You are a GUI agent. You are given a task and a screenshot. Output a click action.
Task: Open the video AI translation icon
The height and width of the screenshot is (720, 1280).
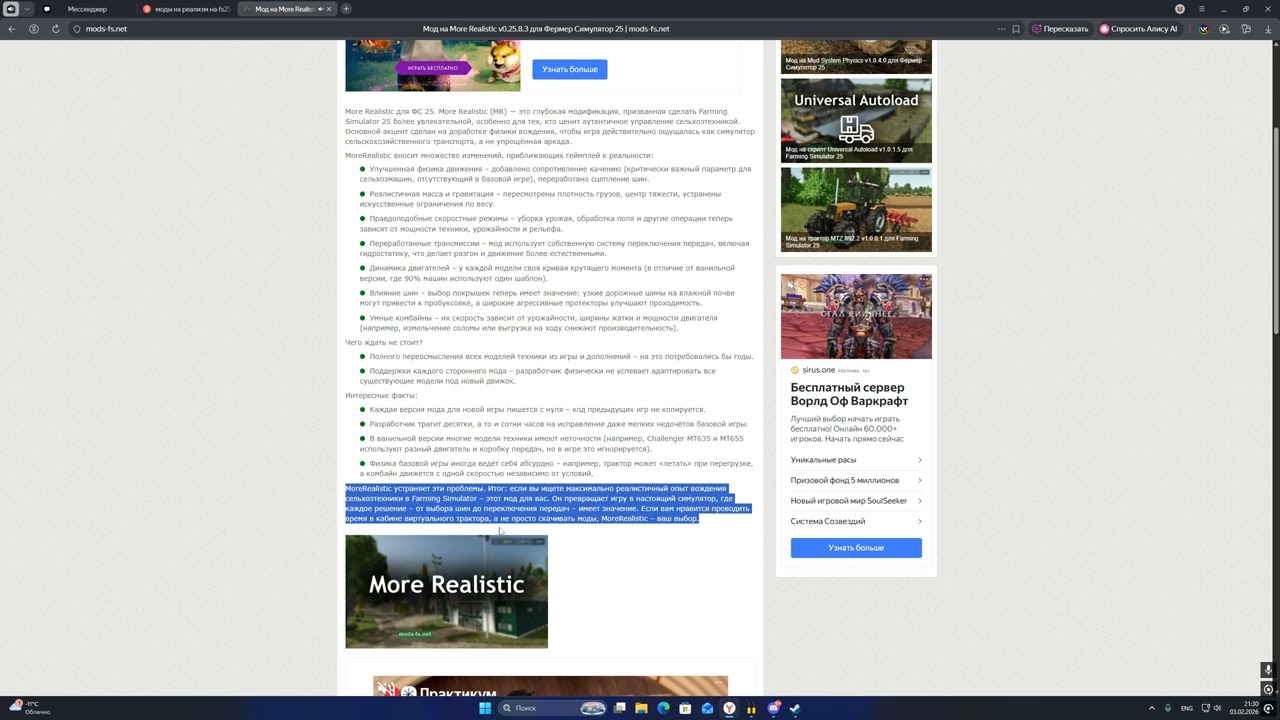(1225, 29)
